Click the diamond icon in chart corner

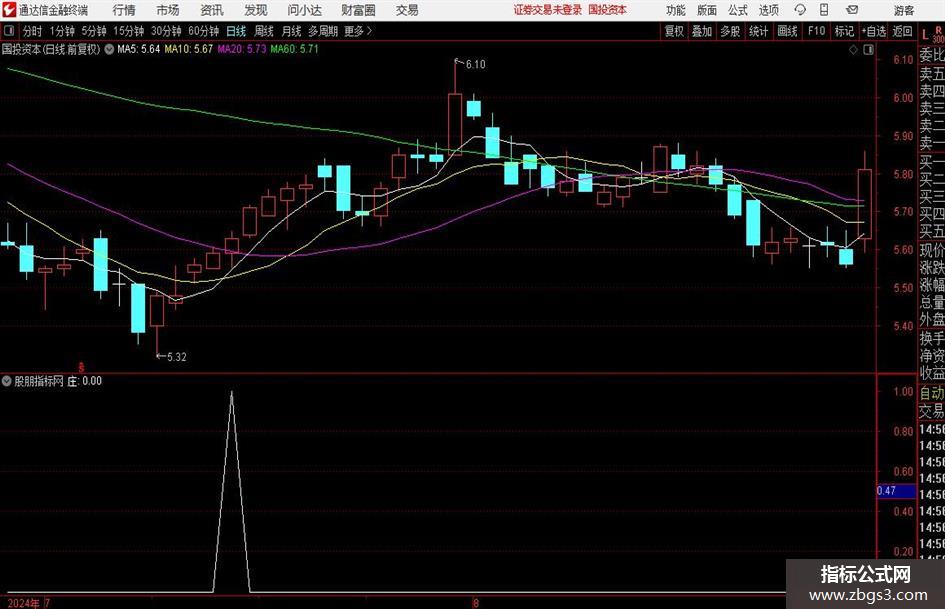pos(853,50)
